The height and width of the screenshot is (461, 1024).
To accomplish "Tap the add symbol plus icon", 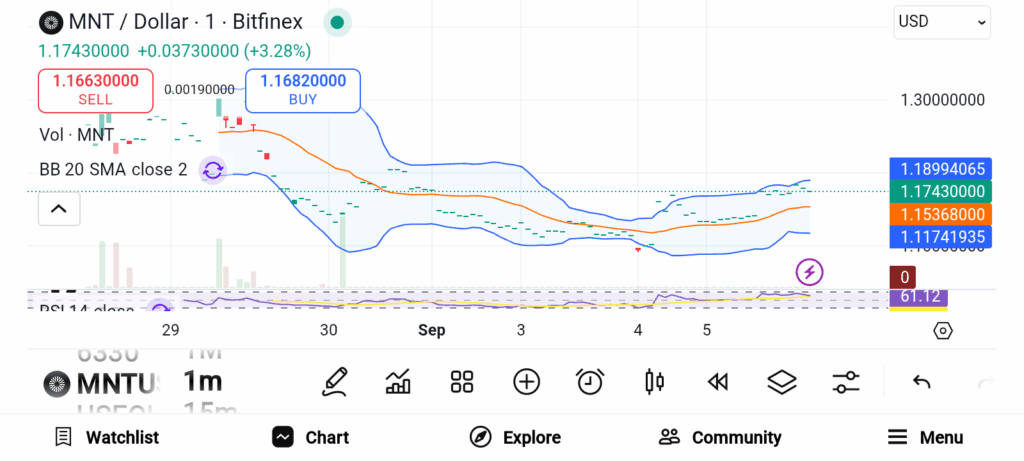I will 526,382.
